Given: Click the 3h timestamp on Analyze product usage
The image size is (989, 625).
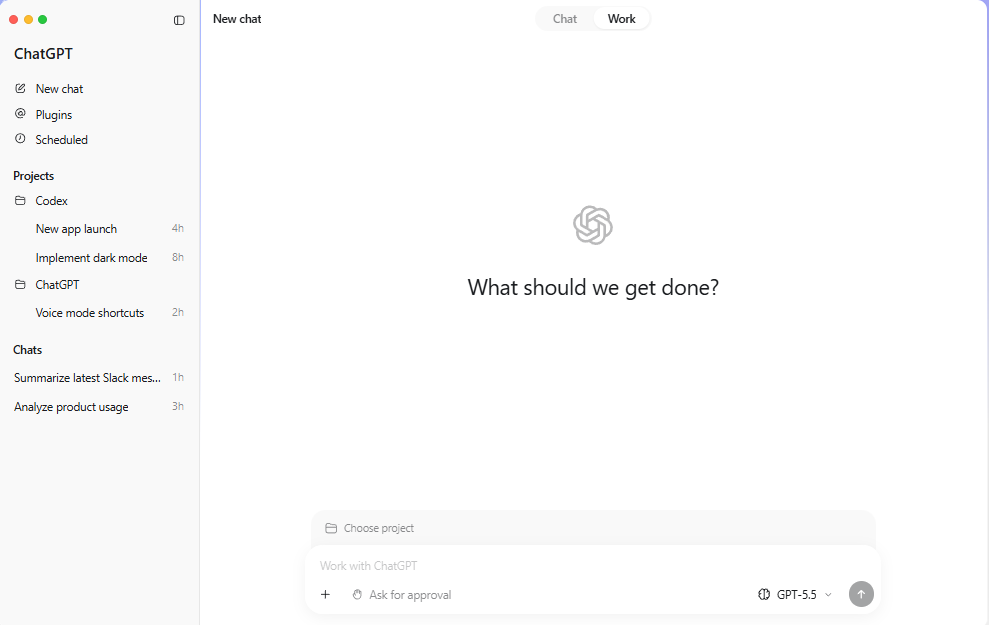Looking at the screenshot, I should click(178, 406).
